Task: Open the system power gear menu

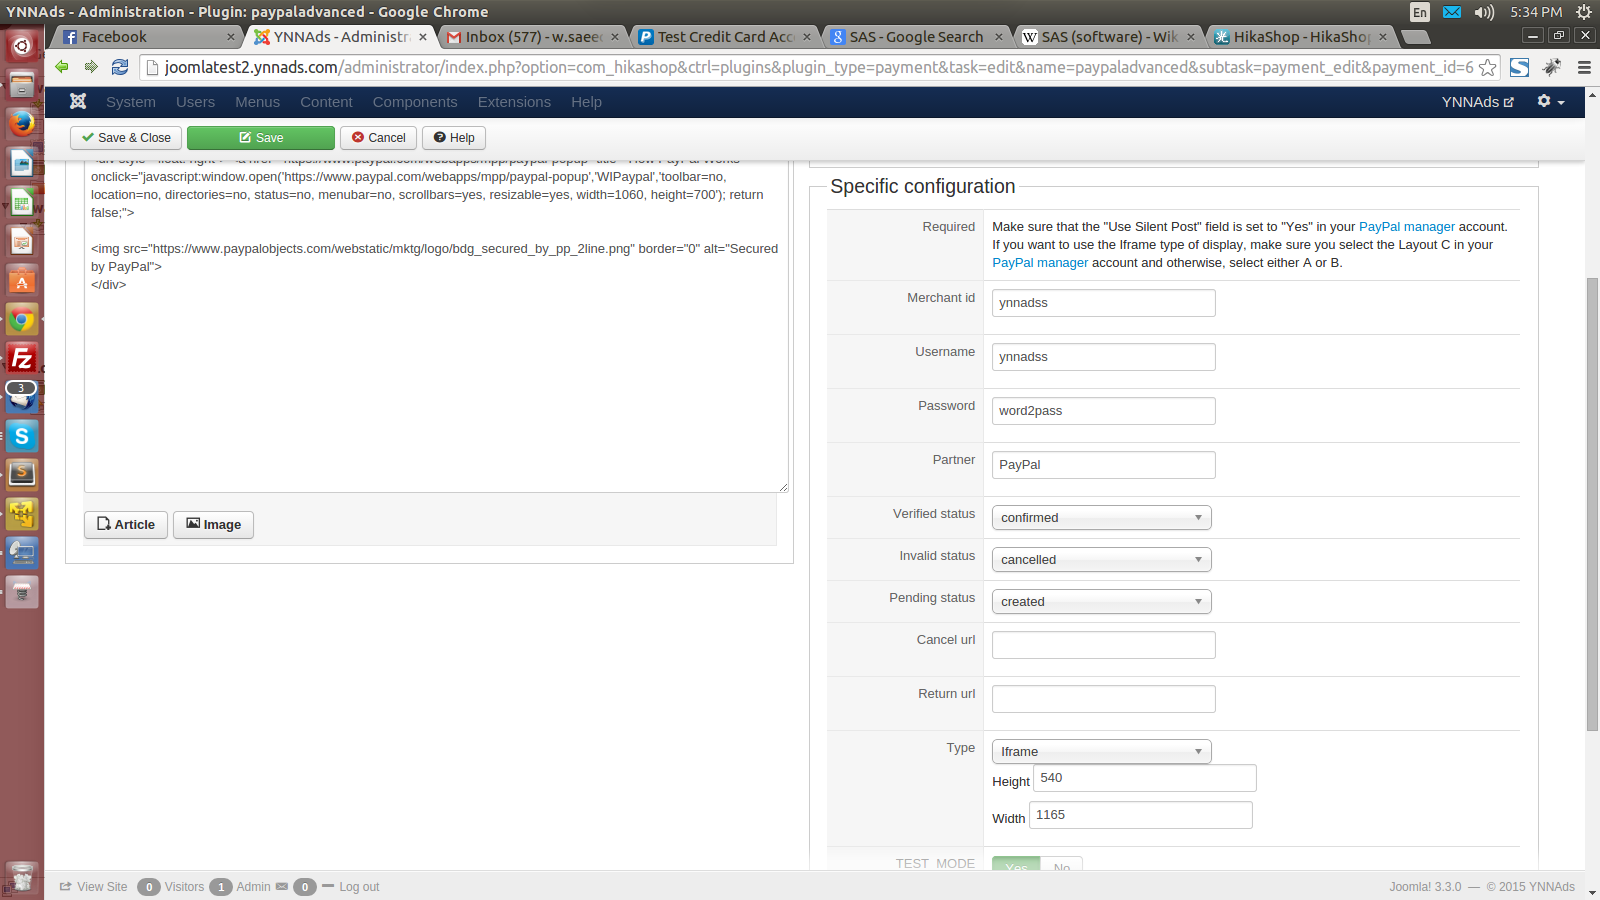Action: 1584,12
